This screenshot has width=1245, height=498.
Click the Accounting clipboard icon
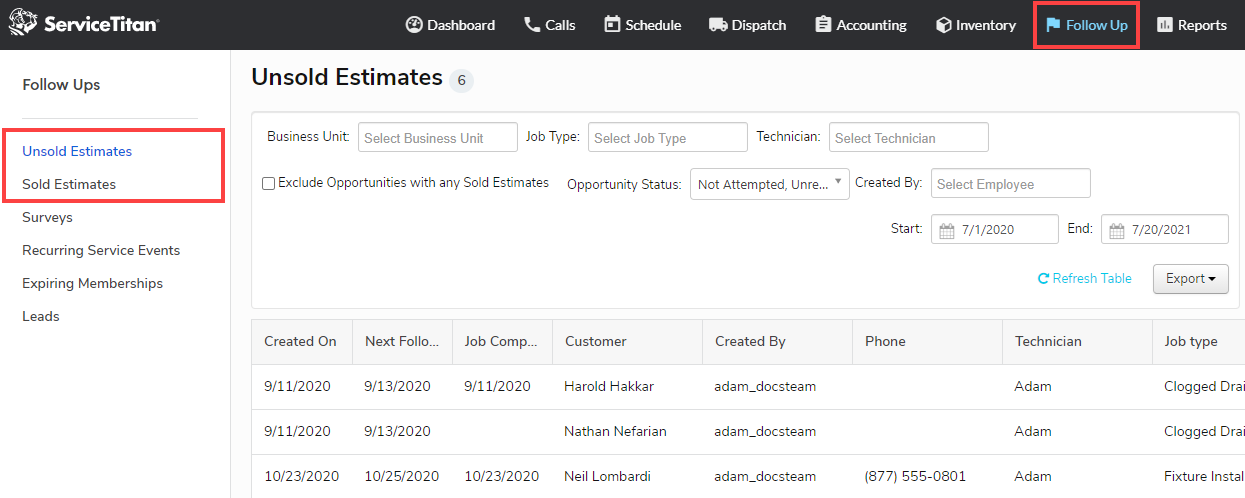pos(823,25)
